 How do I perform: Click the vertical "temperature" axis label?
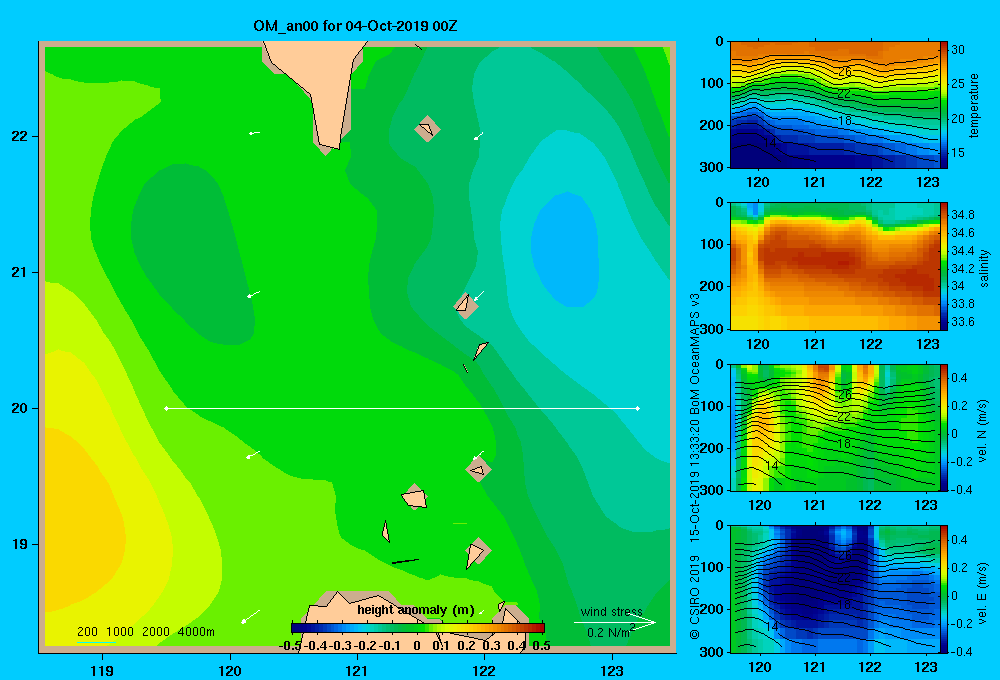(974, 105)
